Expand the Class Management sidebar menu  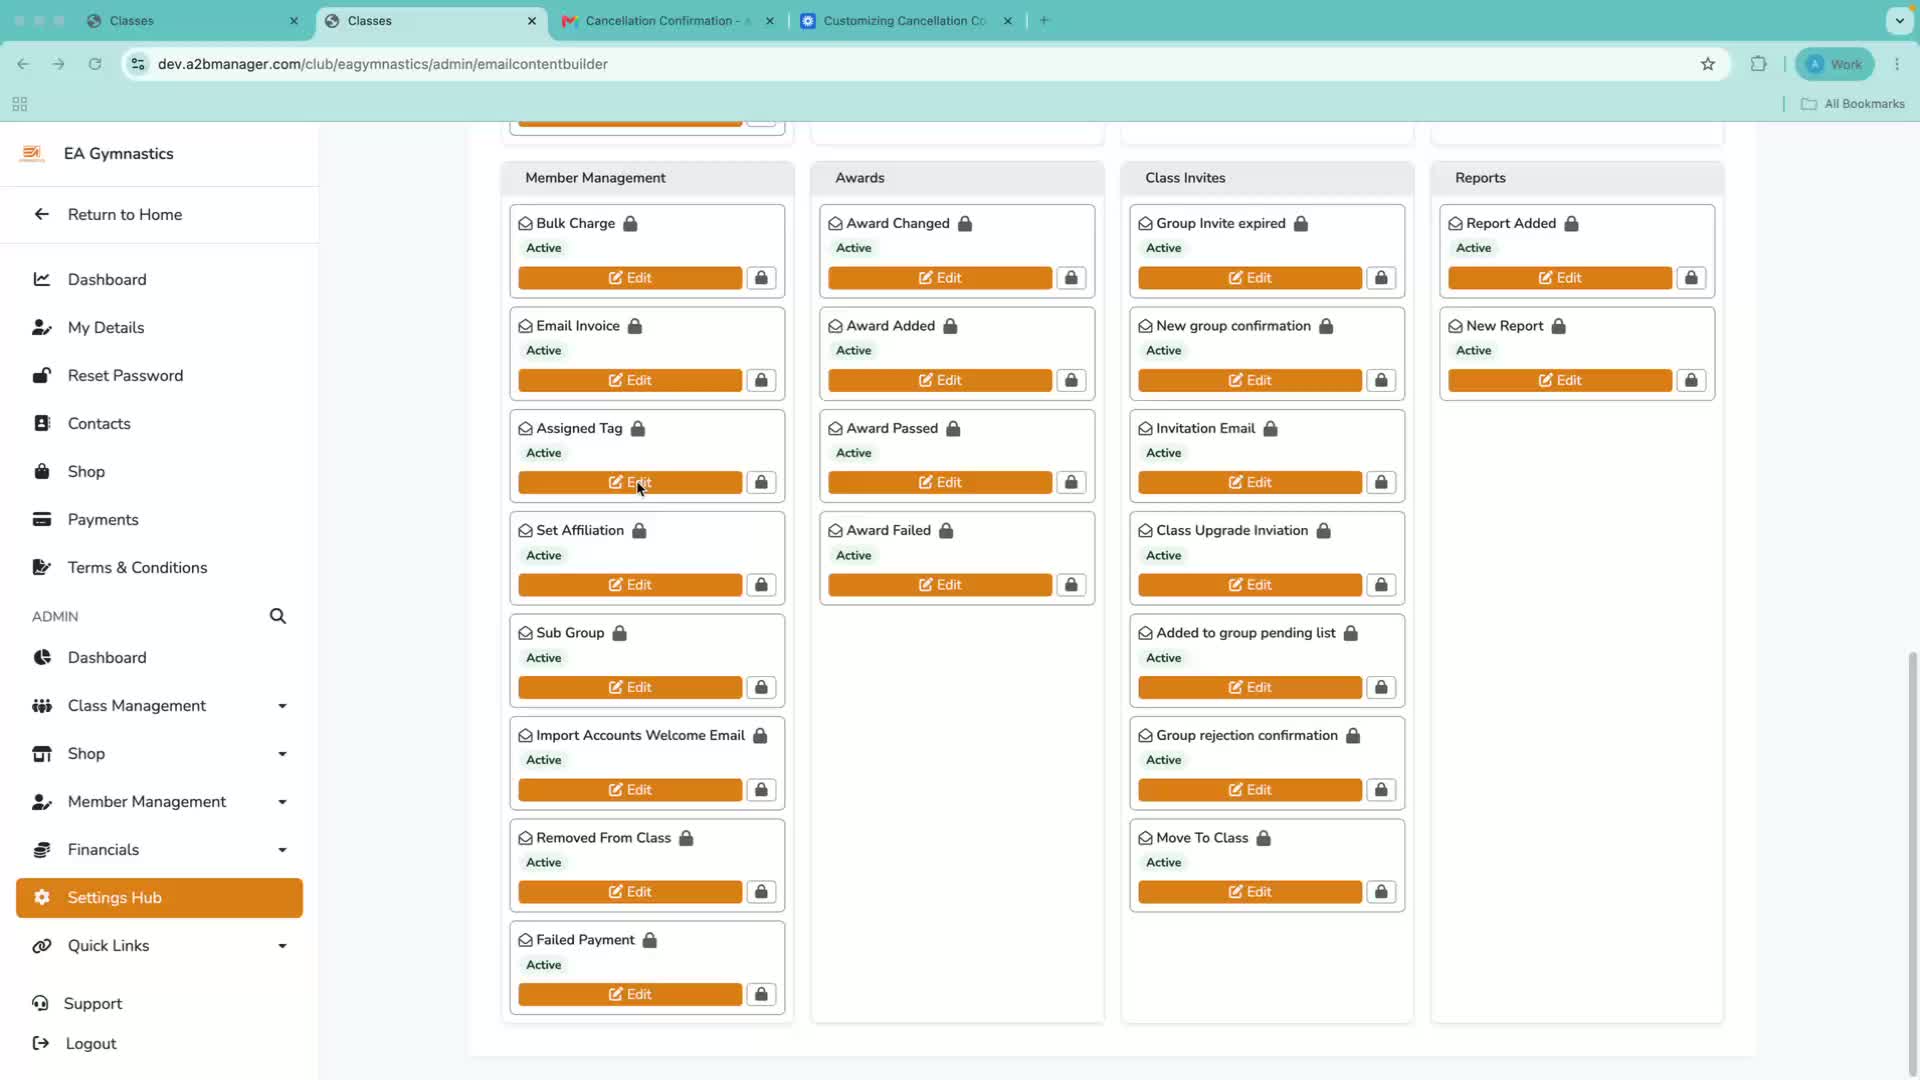[x=160, y=706]
